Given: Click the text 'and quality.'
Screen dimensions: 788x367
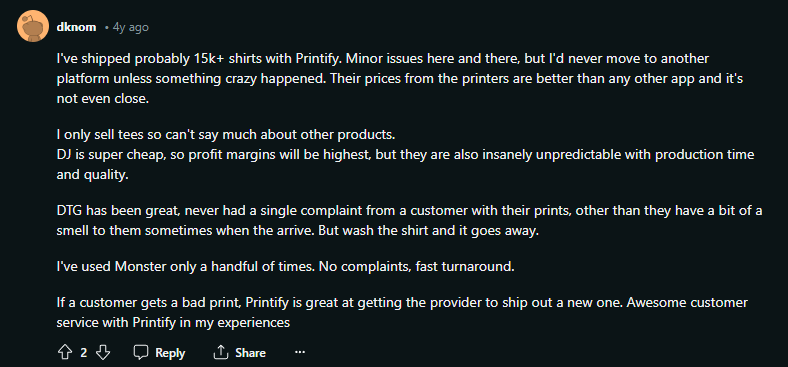Looking at the screenshot, I should click(x=92, y=174).
